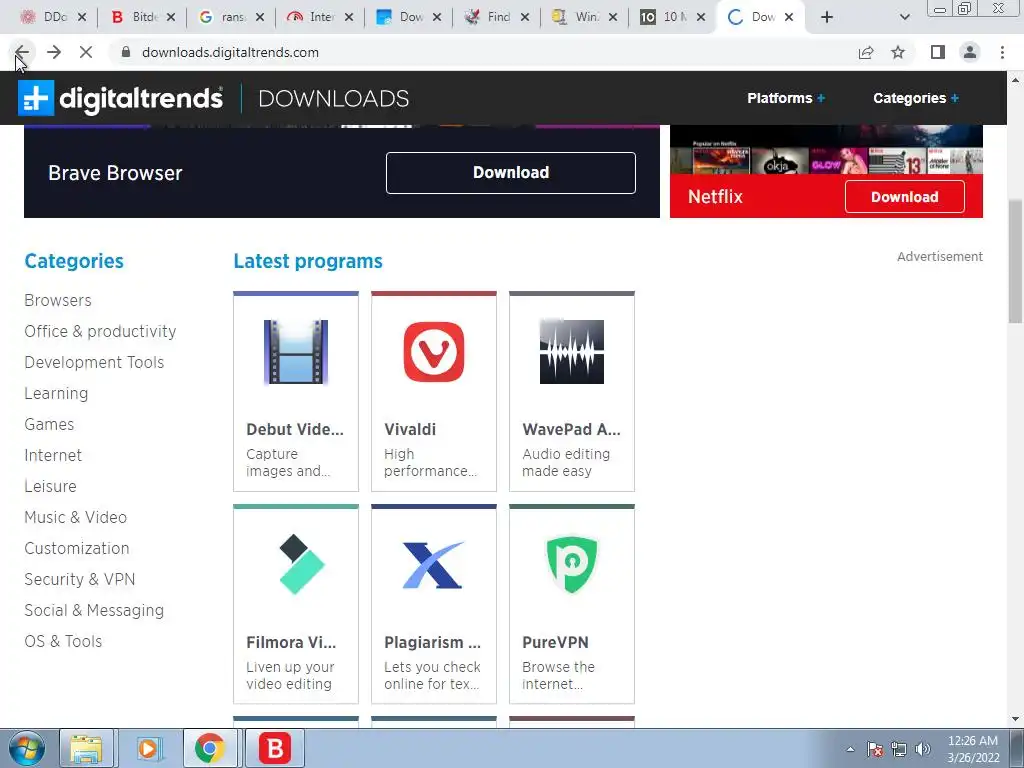The image size is (1024, 768).
Task: Click the Chrome taskbar icon
Action: point(210,748)
